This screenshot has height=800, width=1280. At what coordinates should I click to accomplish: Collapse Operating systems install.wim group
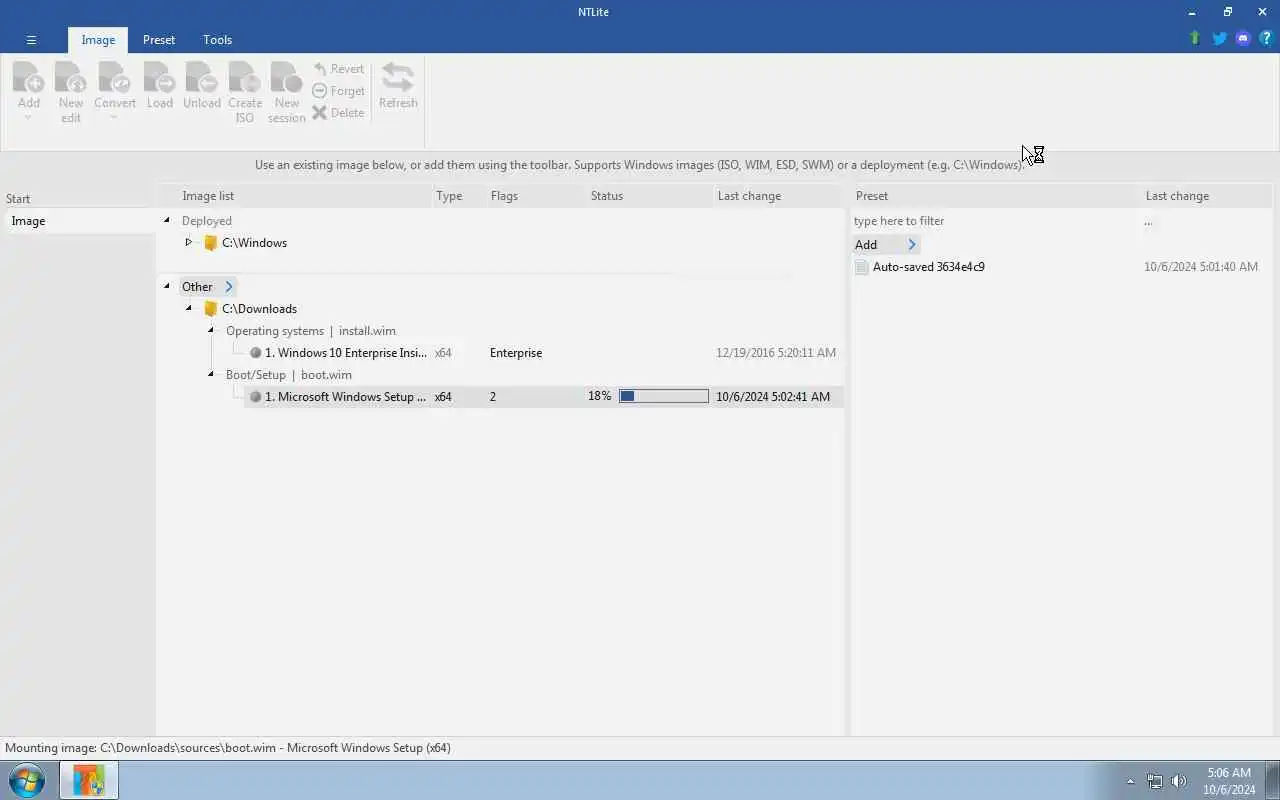click(x=211, y=331)
